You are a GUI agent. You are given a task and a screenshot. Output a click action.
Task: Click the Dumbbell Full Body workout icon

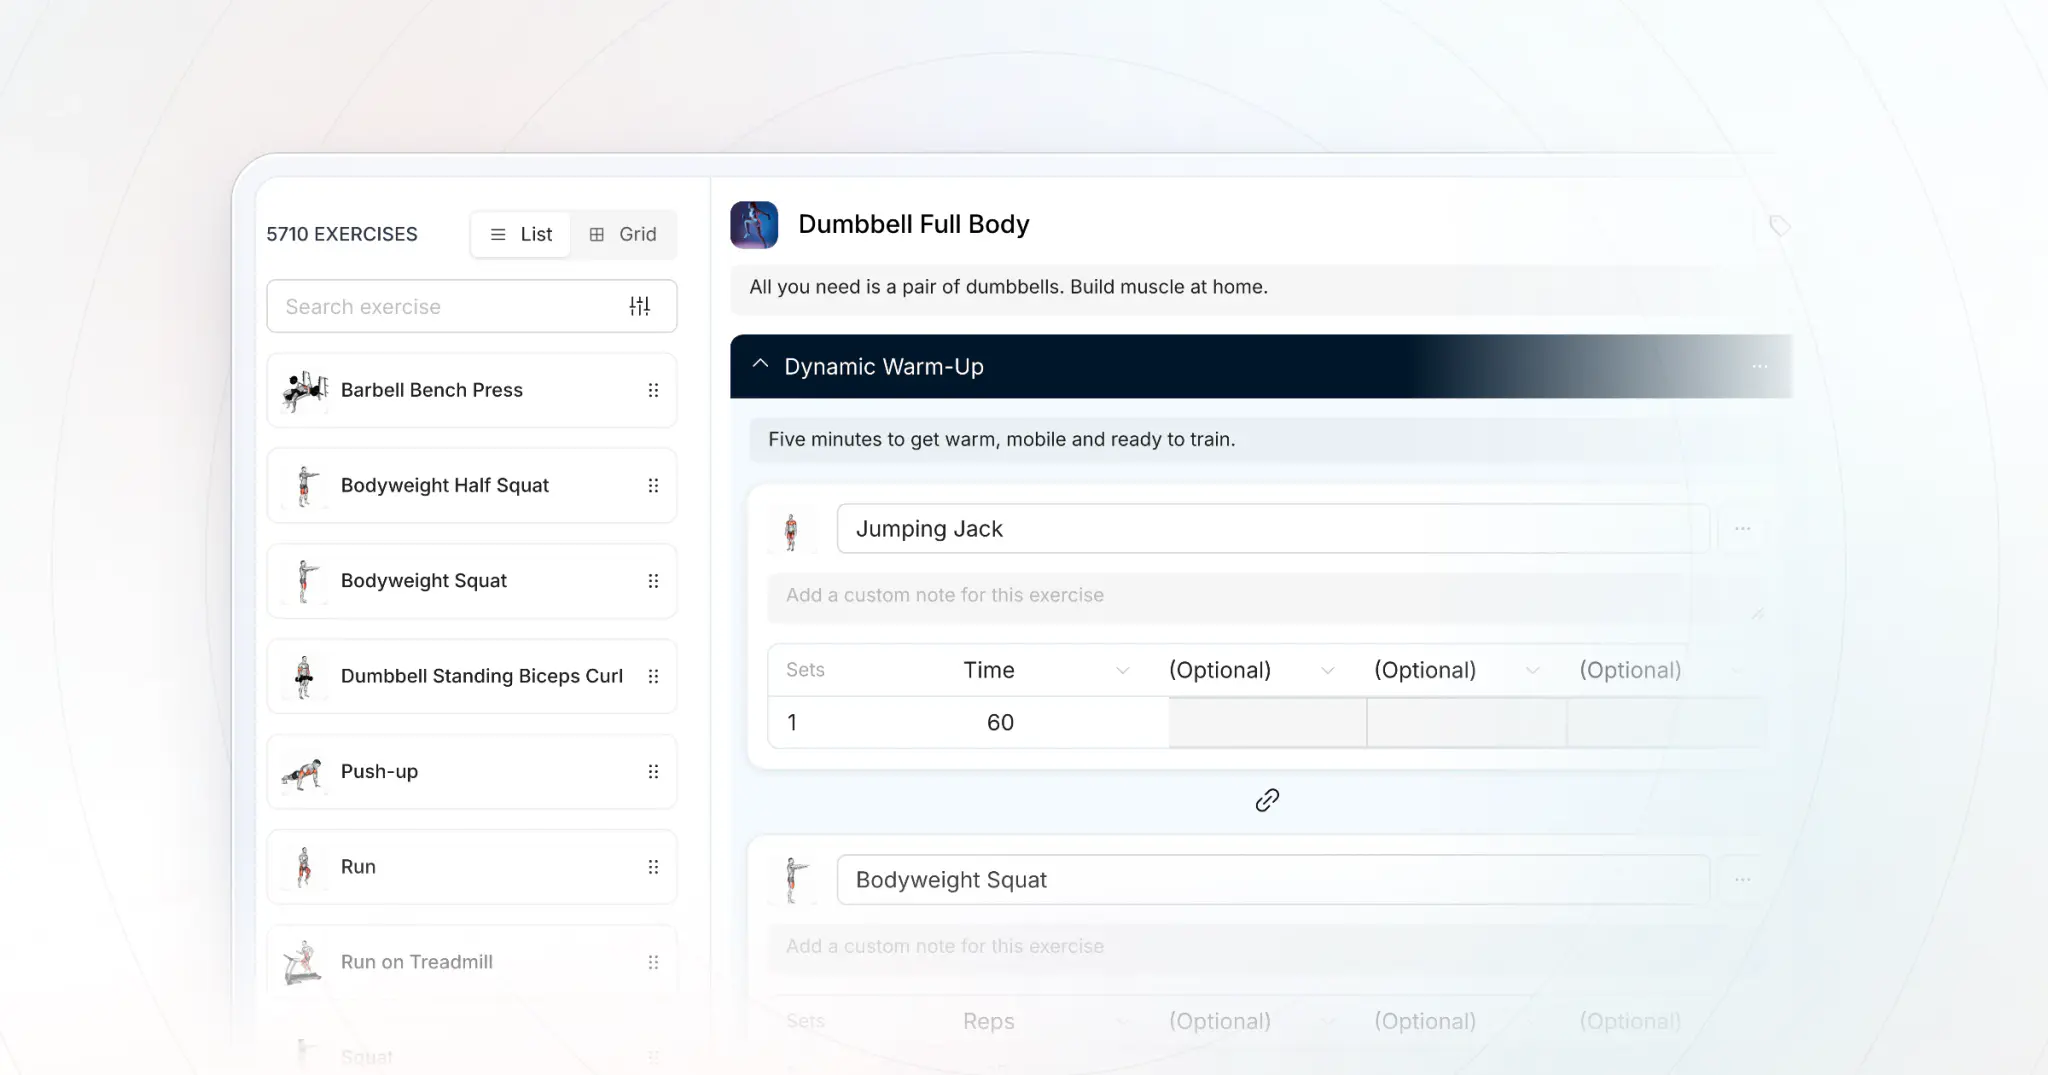tap(754, 224)
